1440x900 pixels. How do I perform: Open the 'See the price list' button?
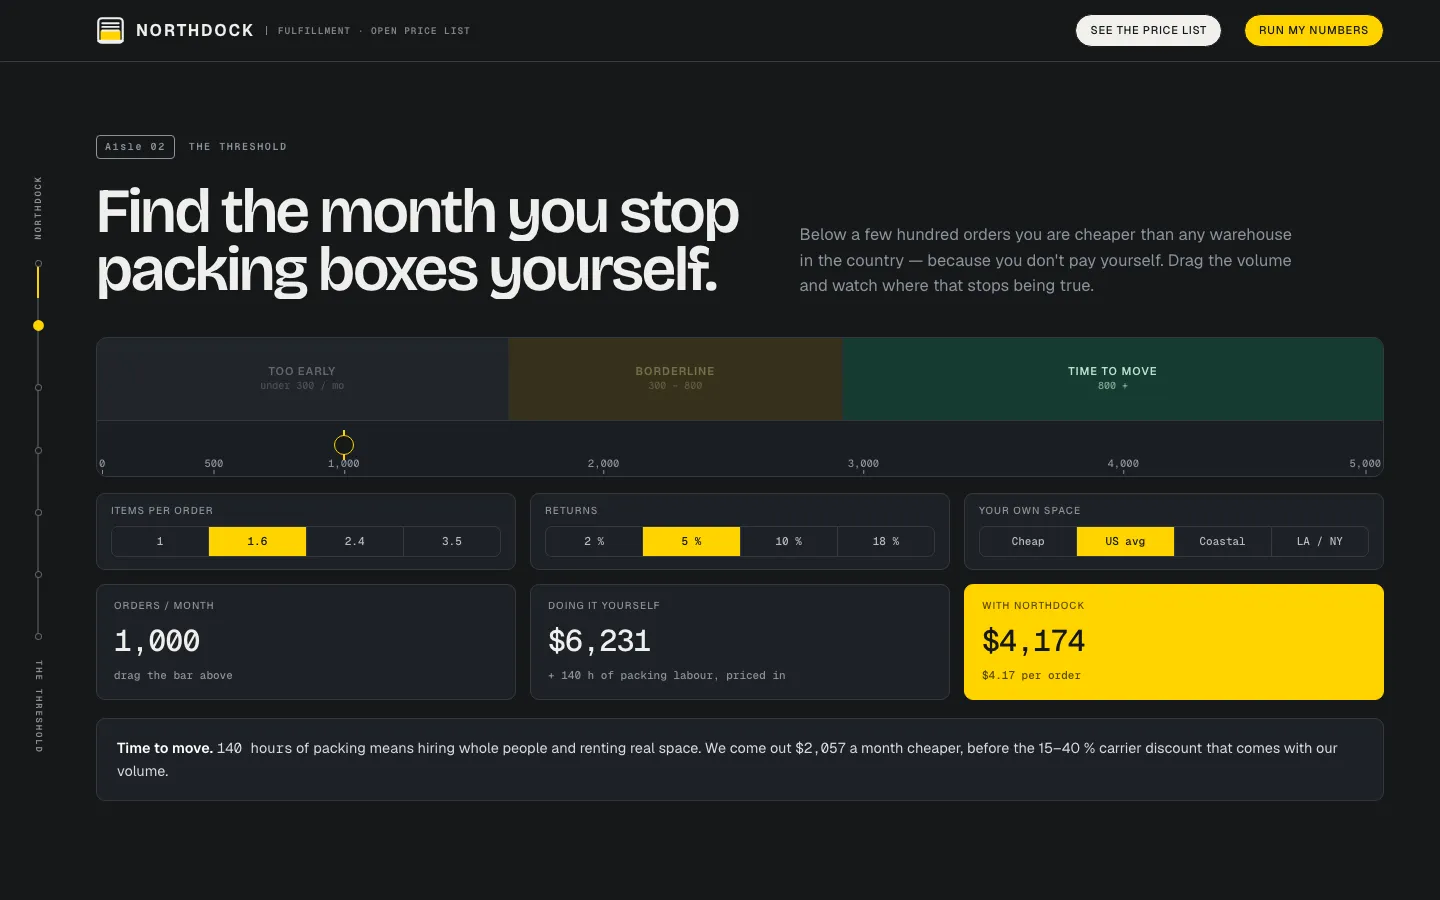tap(1148, 30)
